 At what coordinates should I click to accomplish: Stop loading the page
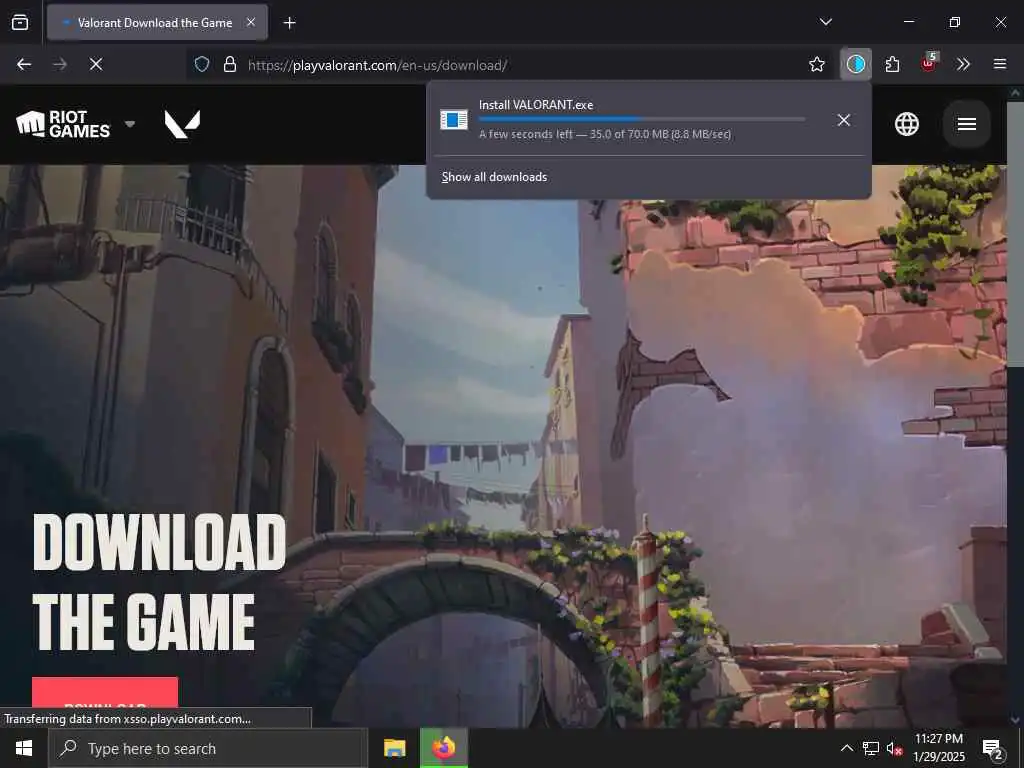(x=96, y=64)
